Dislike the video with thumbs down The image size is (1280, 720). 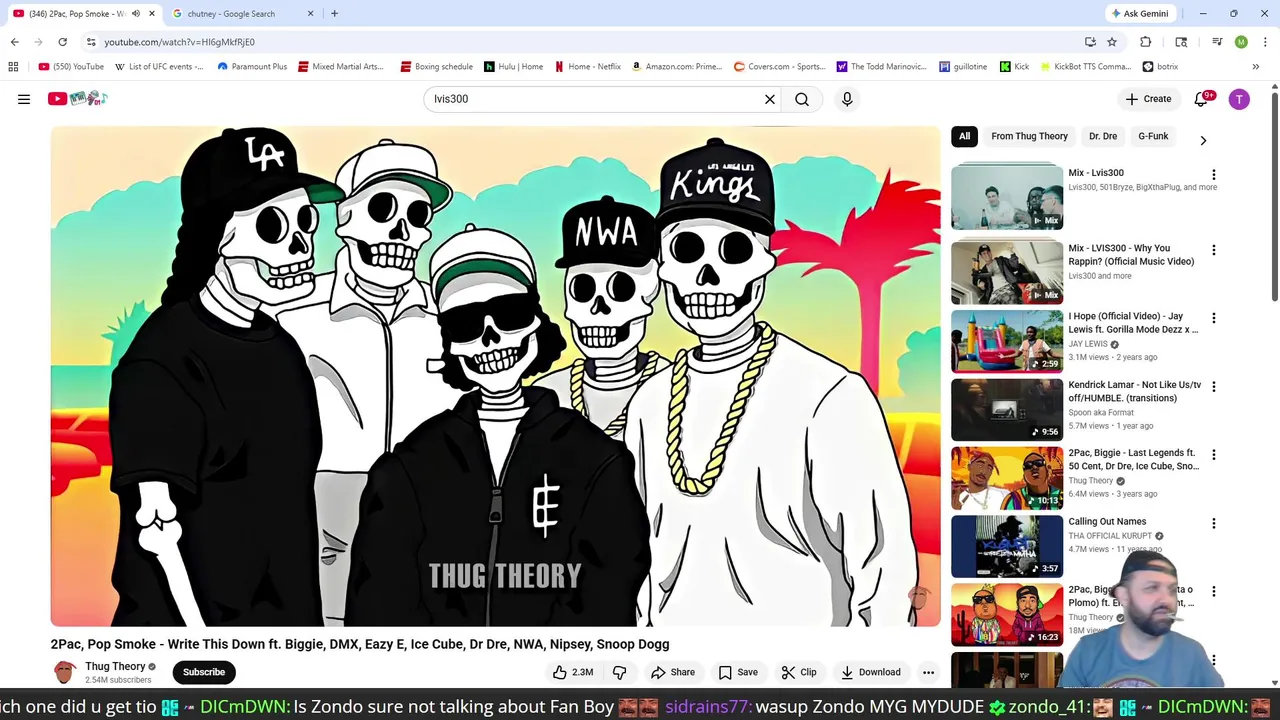[620, 672]
